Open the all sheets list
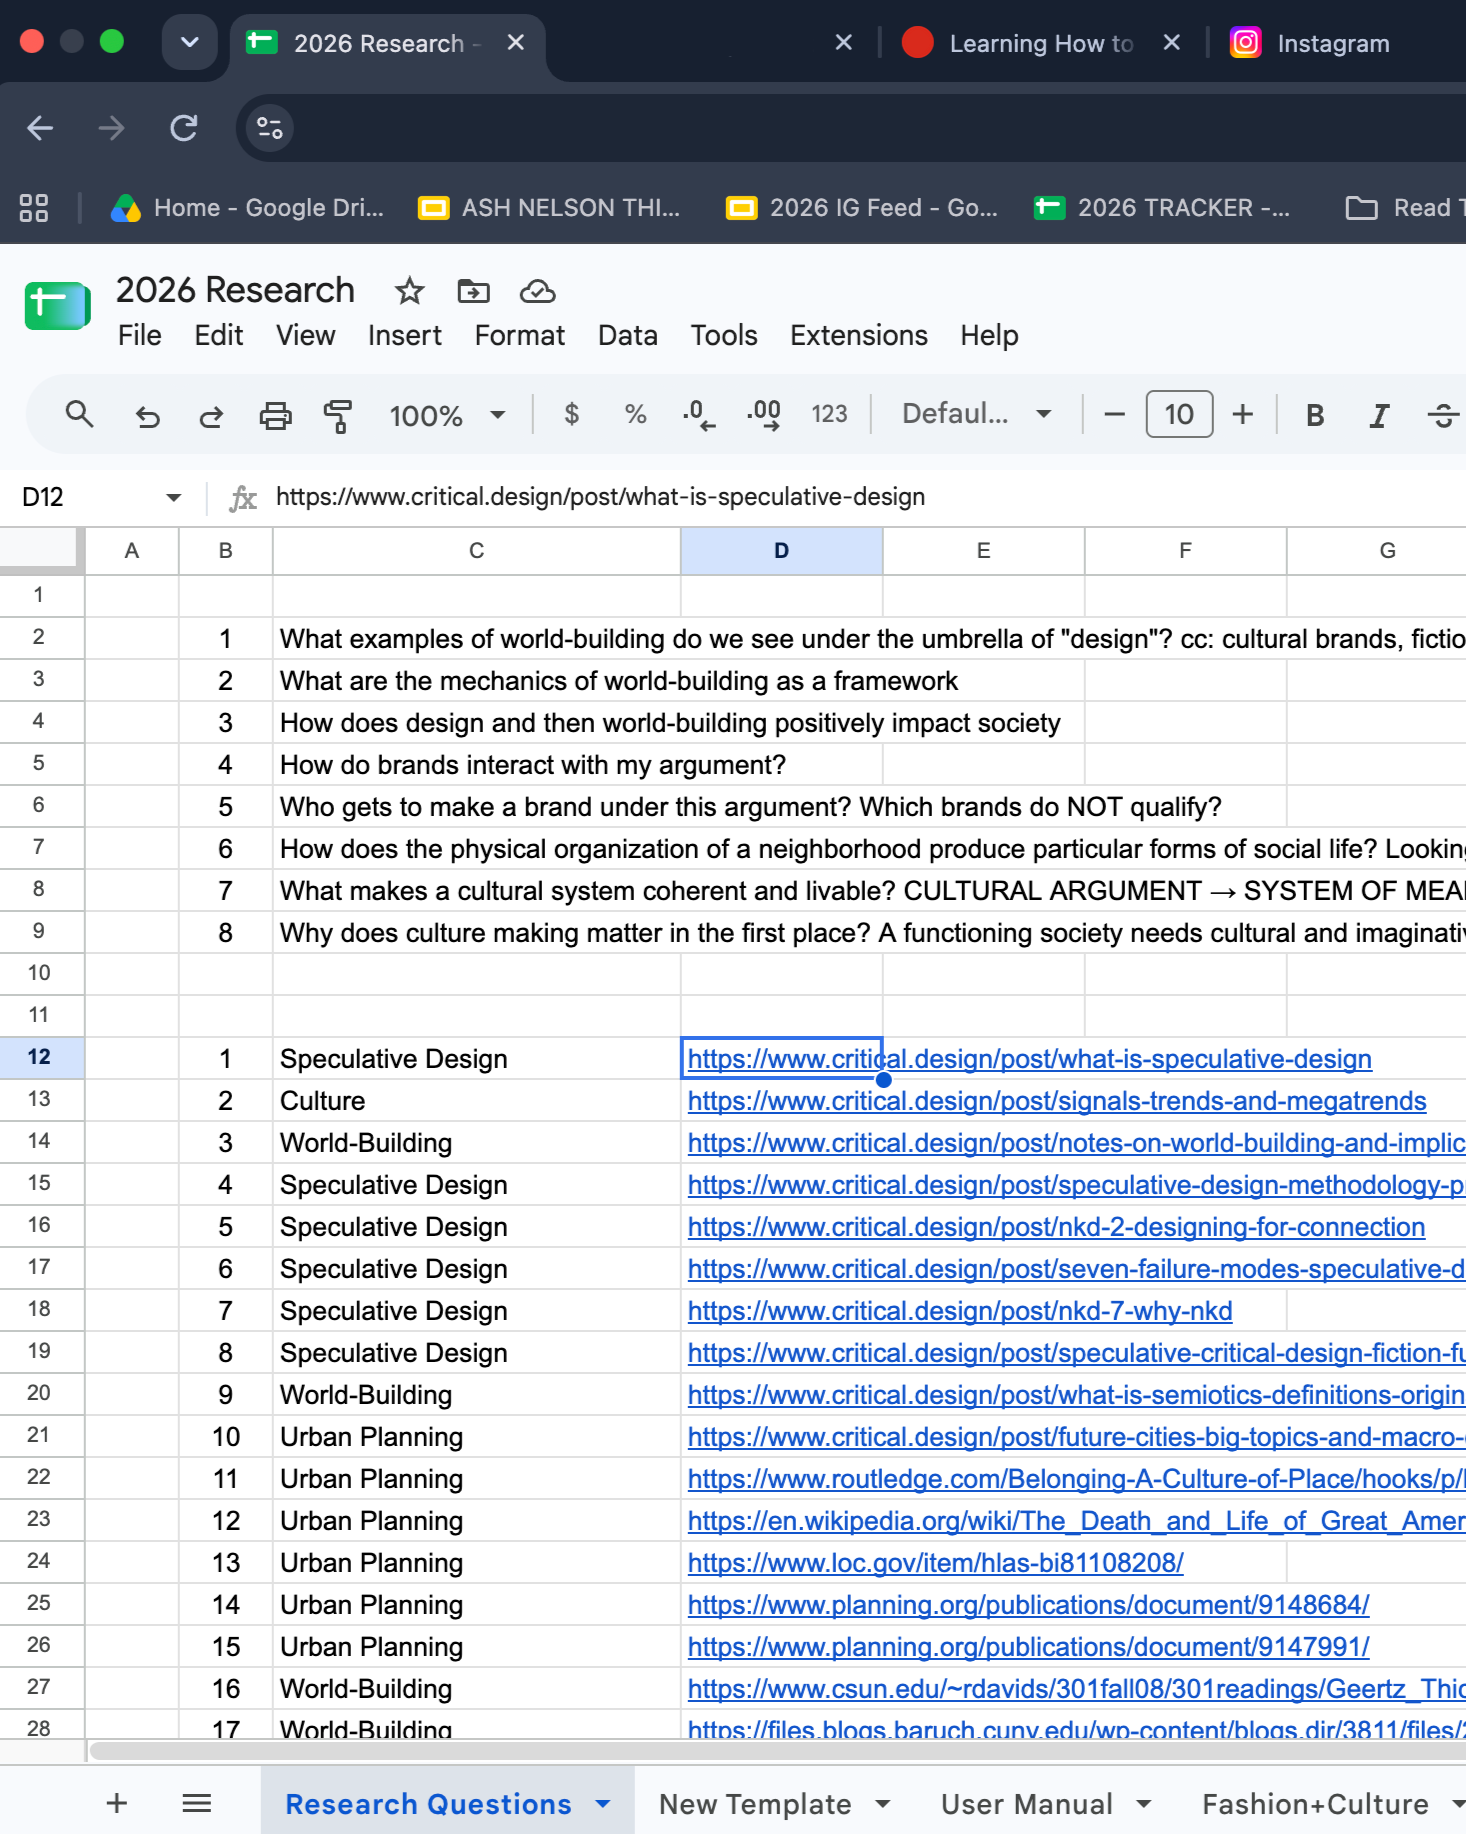The image size is (1466, 1834). pyautogui.click(x=197, y=1803)
